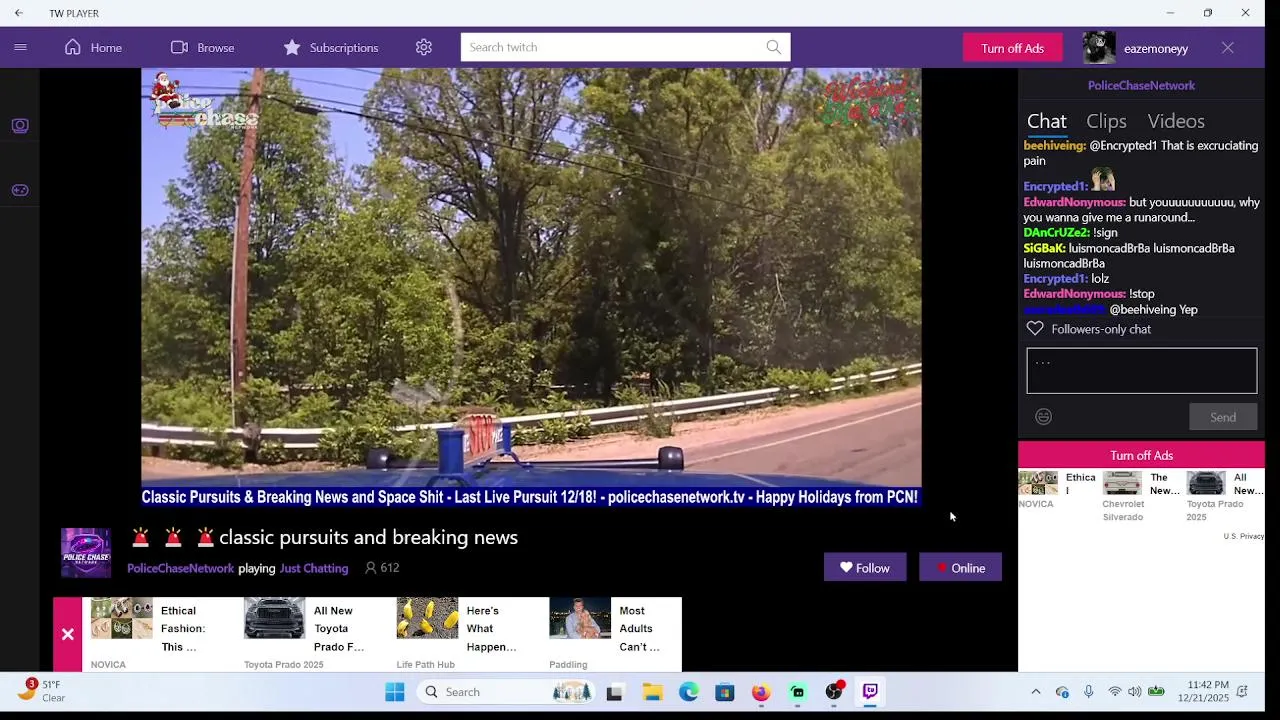Open the Browse section

pyautogui.click(x=202, y=47)
